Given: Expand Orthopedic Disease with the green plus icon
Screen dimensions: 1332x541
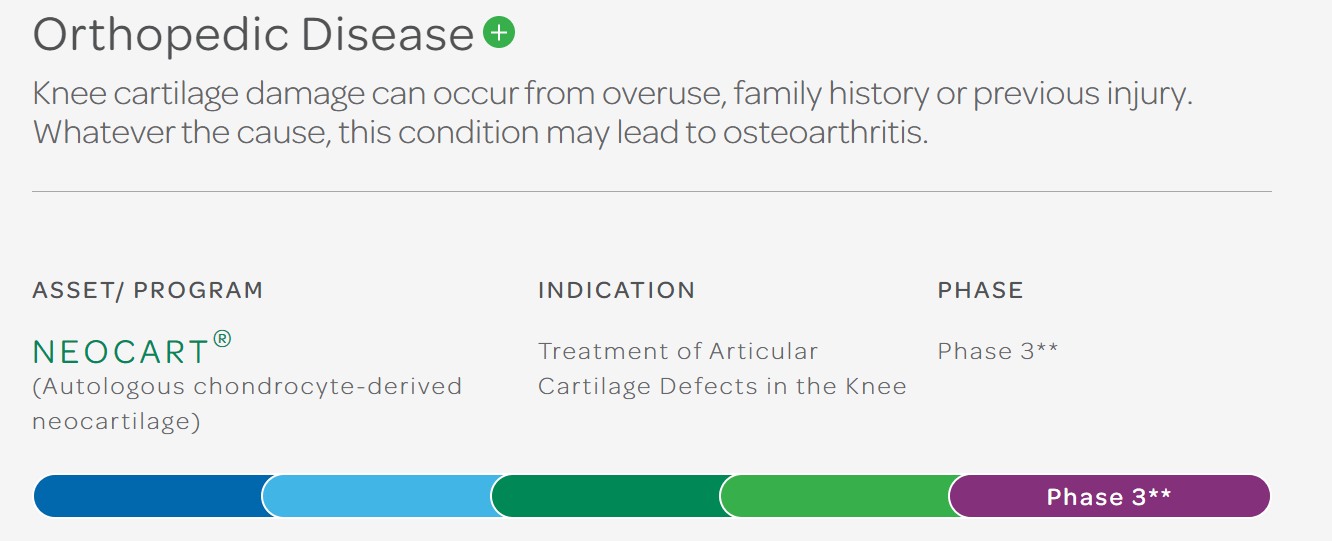Looking at the screenshot, I should pyautogui.click(x=498, y=33).
